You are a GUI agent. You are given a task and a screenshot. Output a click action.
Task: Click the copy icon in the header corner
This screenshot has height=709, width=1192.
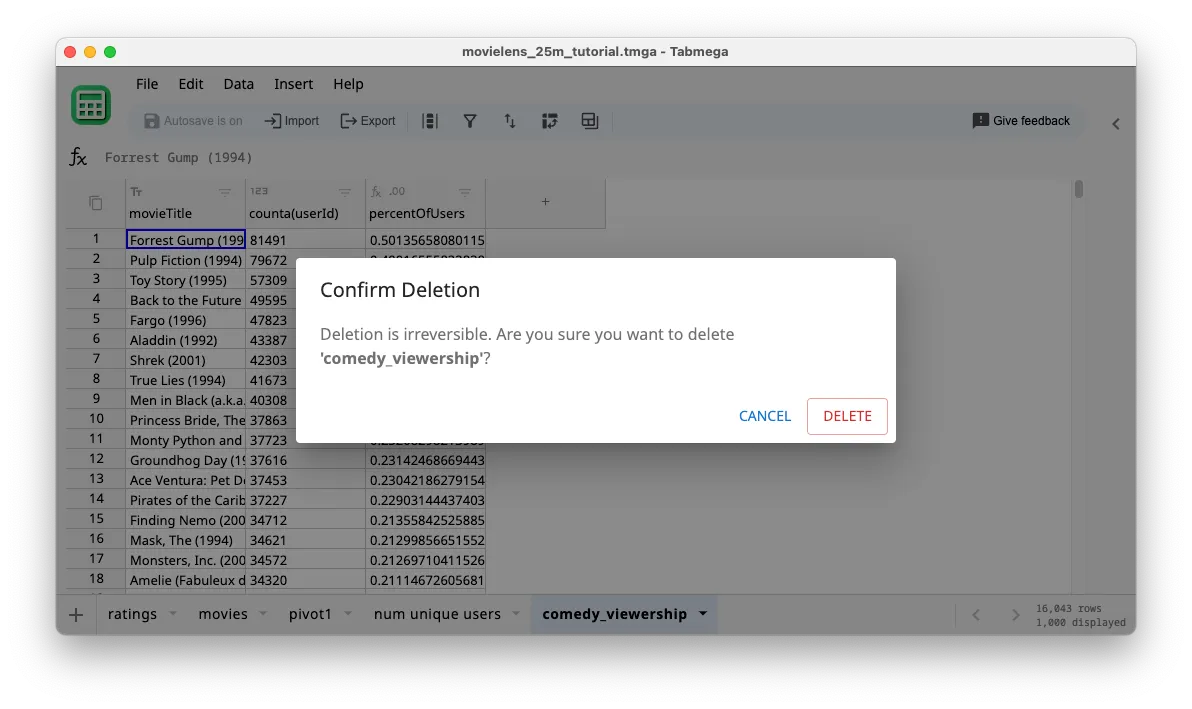[93, 201]
